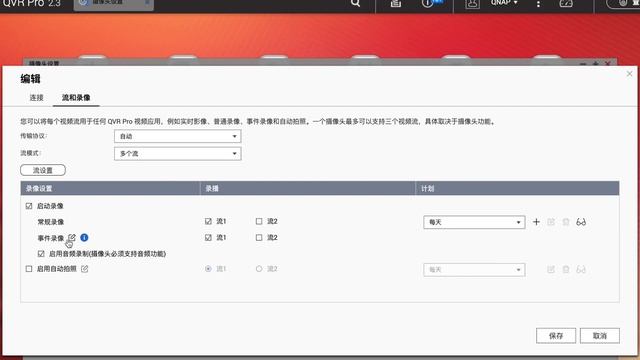The width and height of the screenshot is (640, 360).
Task: Click the edit icon next to 启用自动拍照
Action: (x=84, y=269)
